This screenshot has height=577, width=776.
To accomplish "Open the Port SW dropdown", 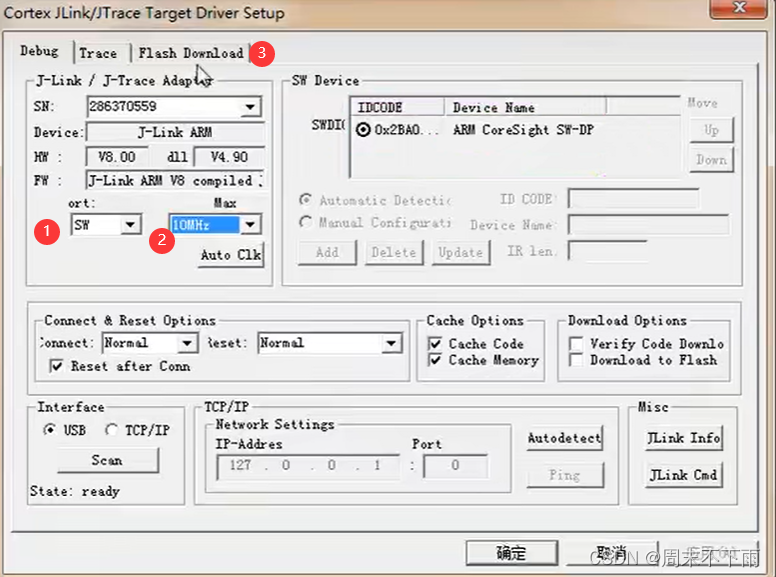I will (x=131, y=225).
